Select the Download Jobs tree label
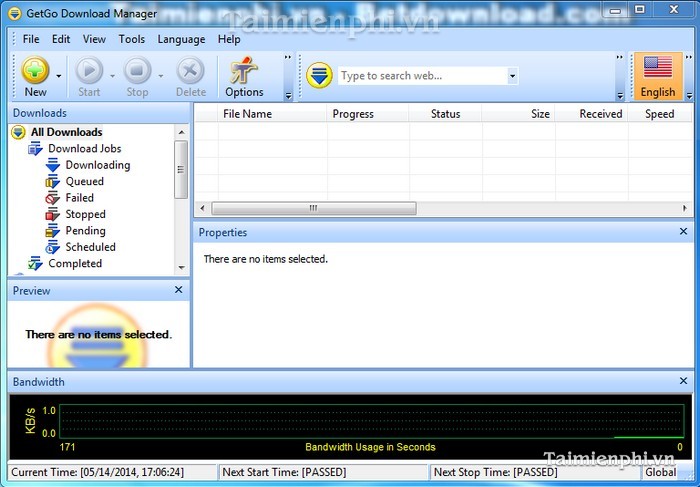This screenshot has height=487, width=700. pos(85,149)
